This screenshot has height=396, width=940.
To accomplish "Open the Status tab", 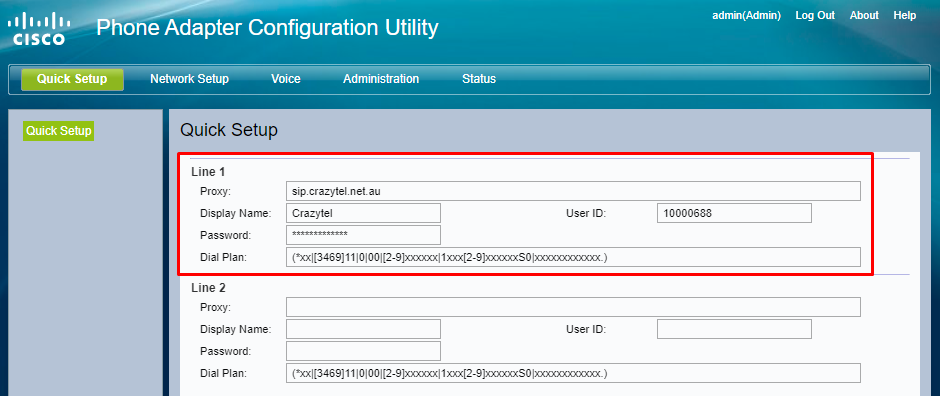I will 479,79.
